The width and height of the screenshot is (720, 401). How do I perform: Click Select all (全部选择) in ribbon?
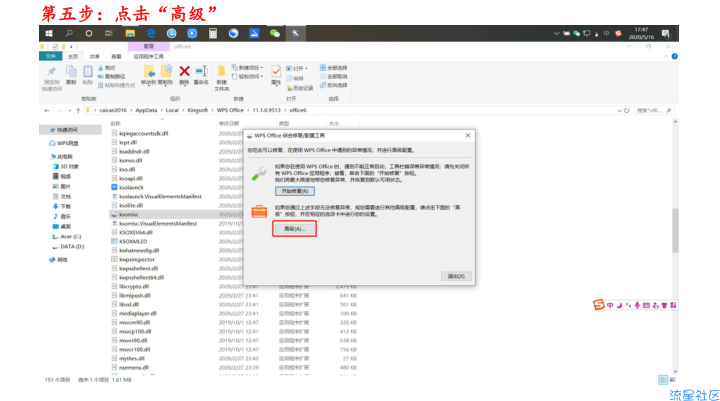pos(334,68)
